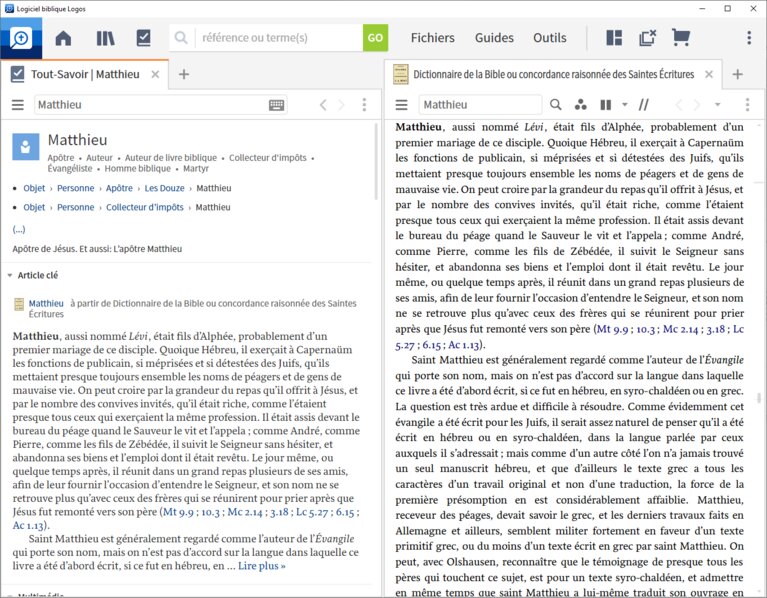The height and width of the screenshot is (598, 767).
Task: Follow the 'Apôtre' breadcrumb link
Action: point(119,188)
